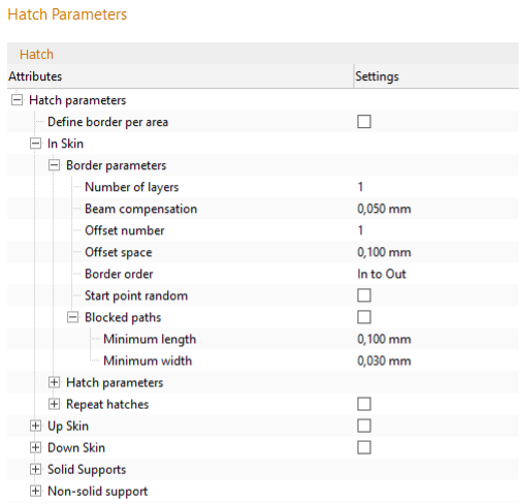Enable Define border per area checkbox
Screen dimensions: 520x504
point(364,122)
